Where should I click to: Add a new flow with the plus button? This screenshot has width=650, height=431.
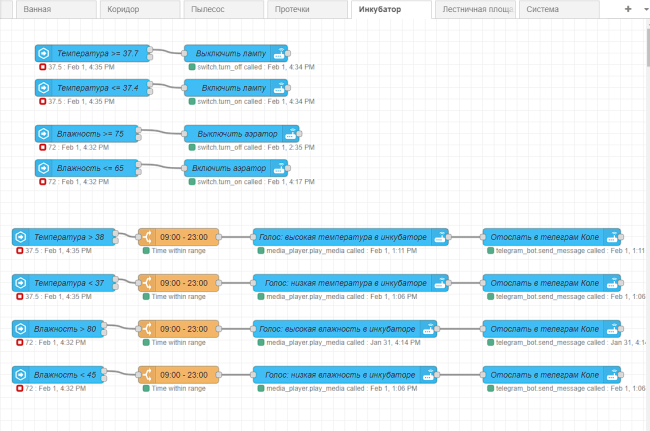(x=627, y=9)
